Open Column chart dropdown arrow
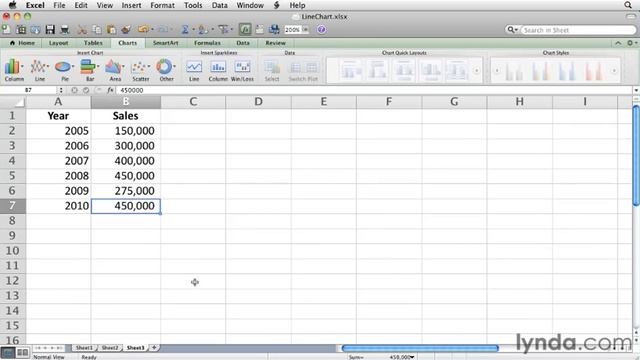640x360 pixels. (x=22, y=66)
